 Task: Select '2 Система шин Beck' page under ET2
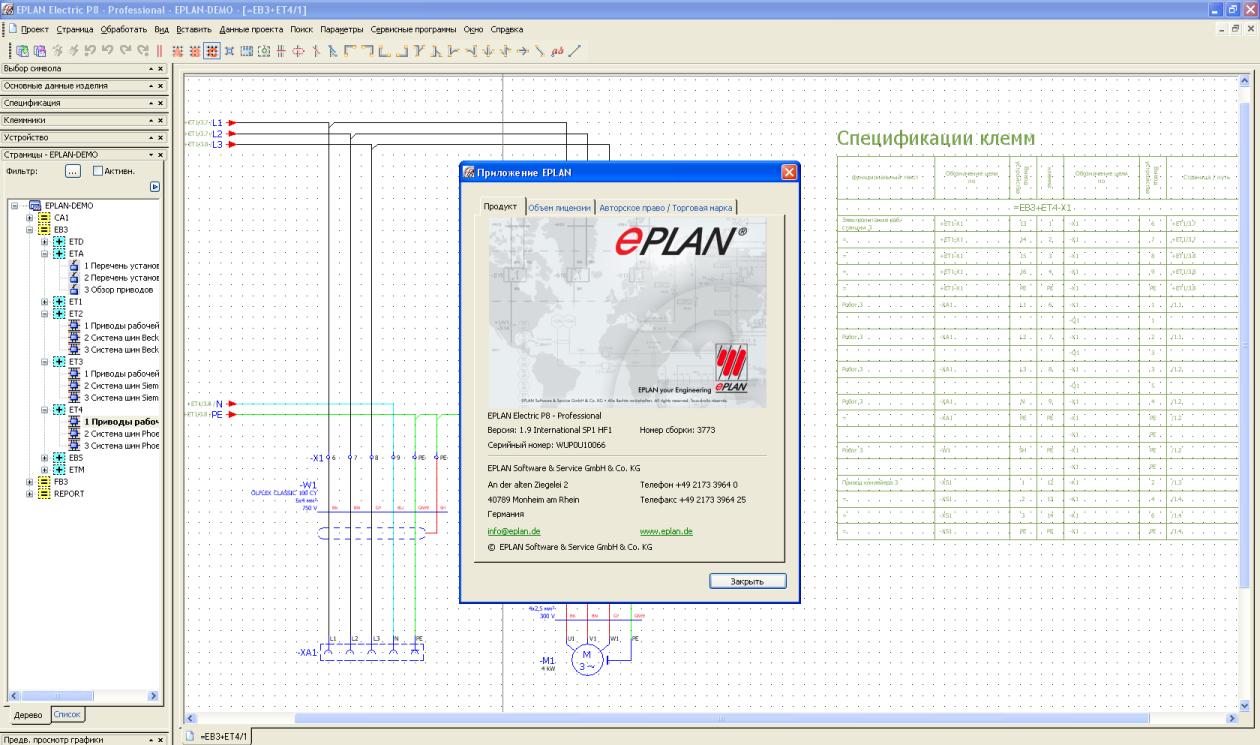[x=120, y=337]
